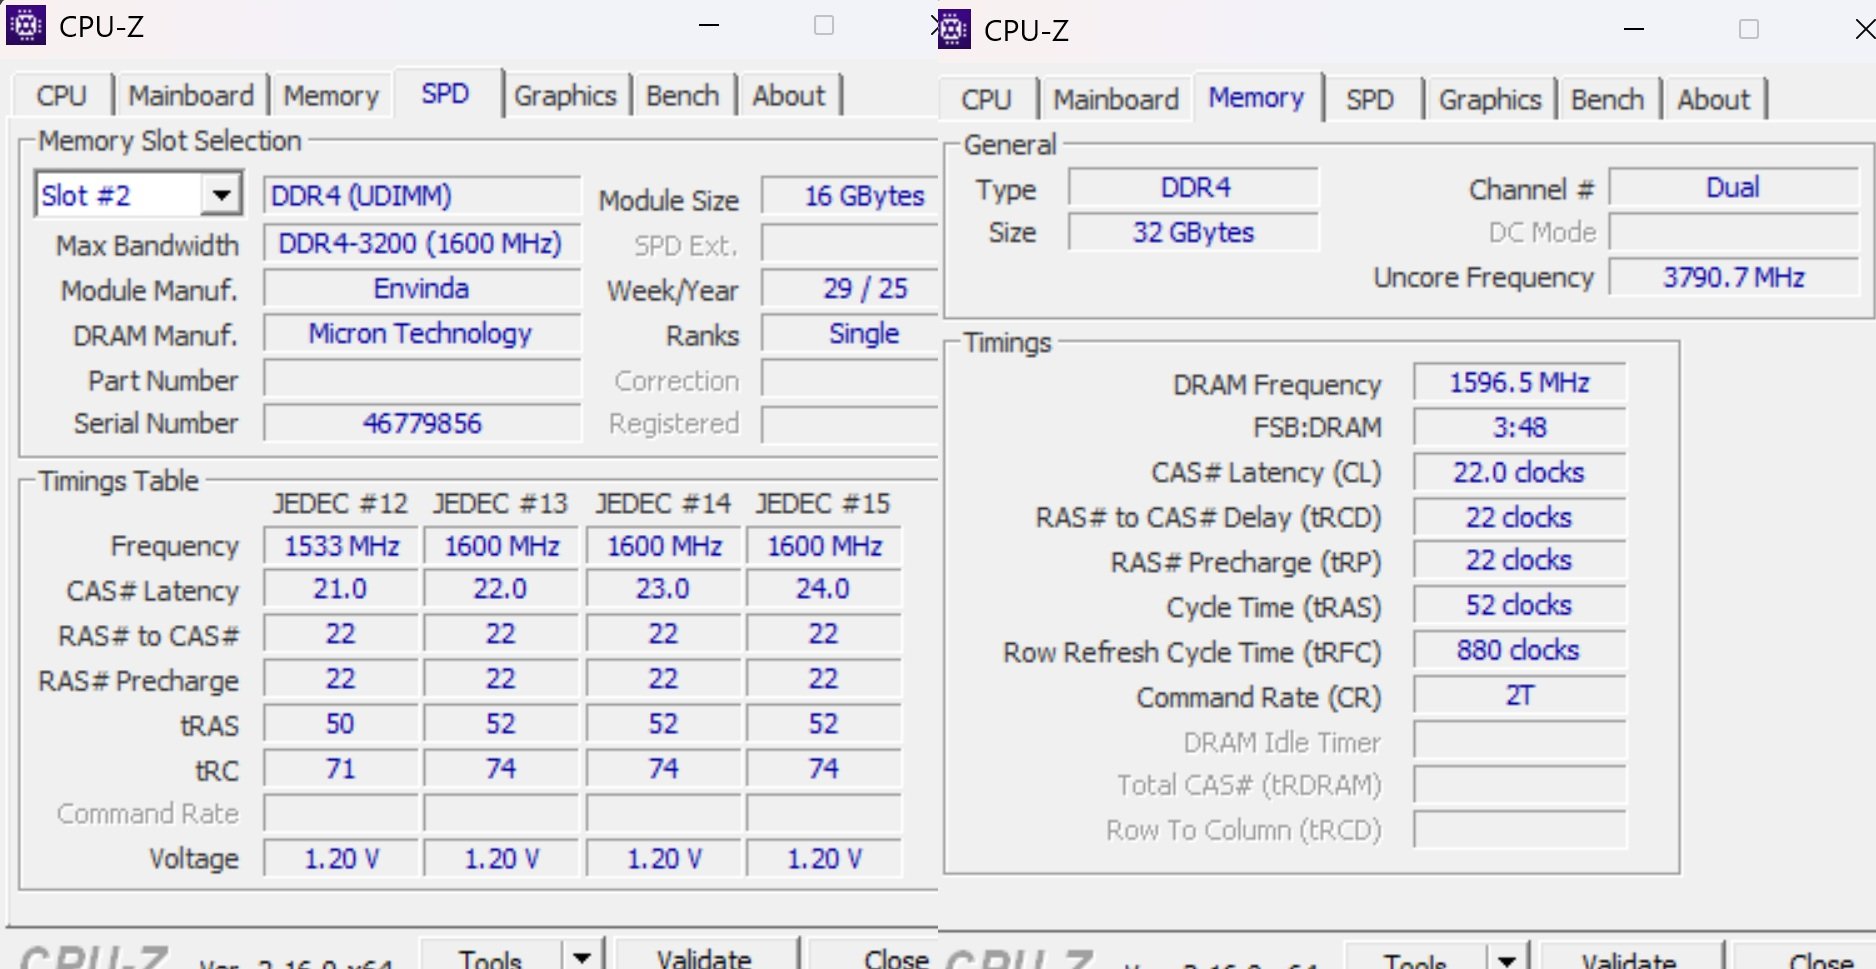Image resolution: width=1876 pixels, height=969 pixels.
Task: Close the right CPU-Z window
Action: click(1864, 29)
